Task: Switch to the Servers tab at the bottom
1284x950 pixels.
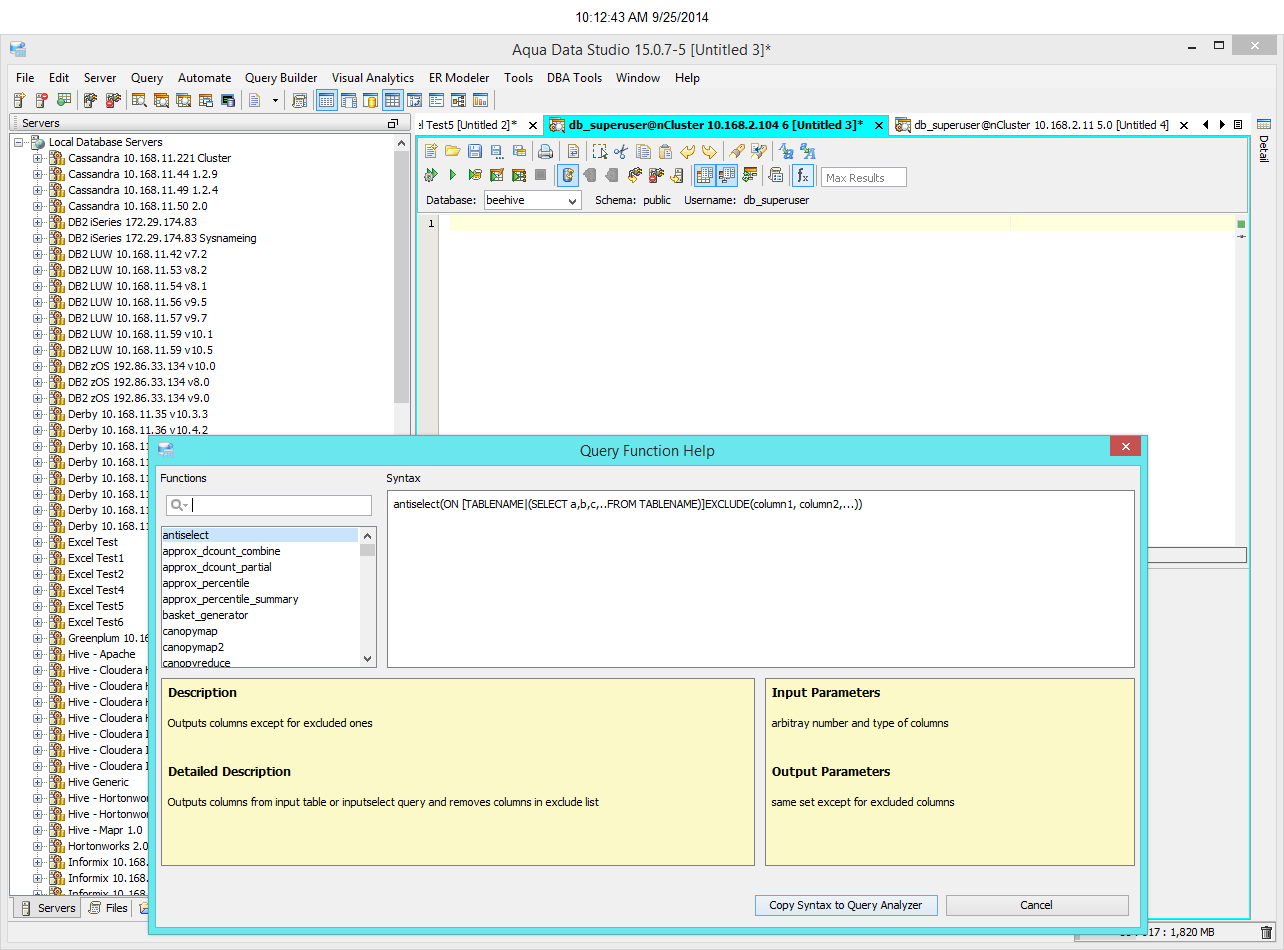Action: coord(47,908)
